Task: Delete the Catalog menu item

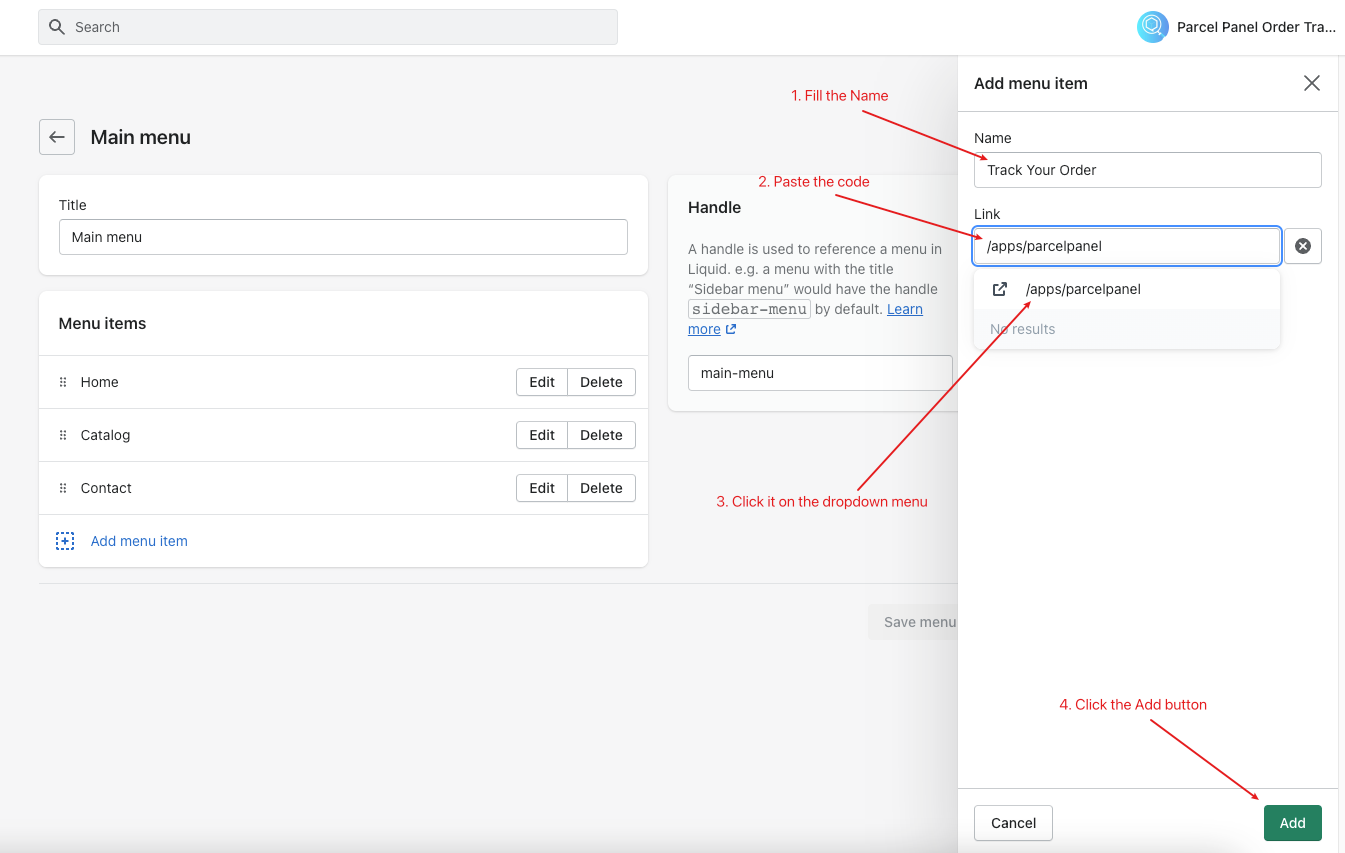Action: 601,435
